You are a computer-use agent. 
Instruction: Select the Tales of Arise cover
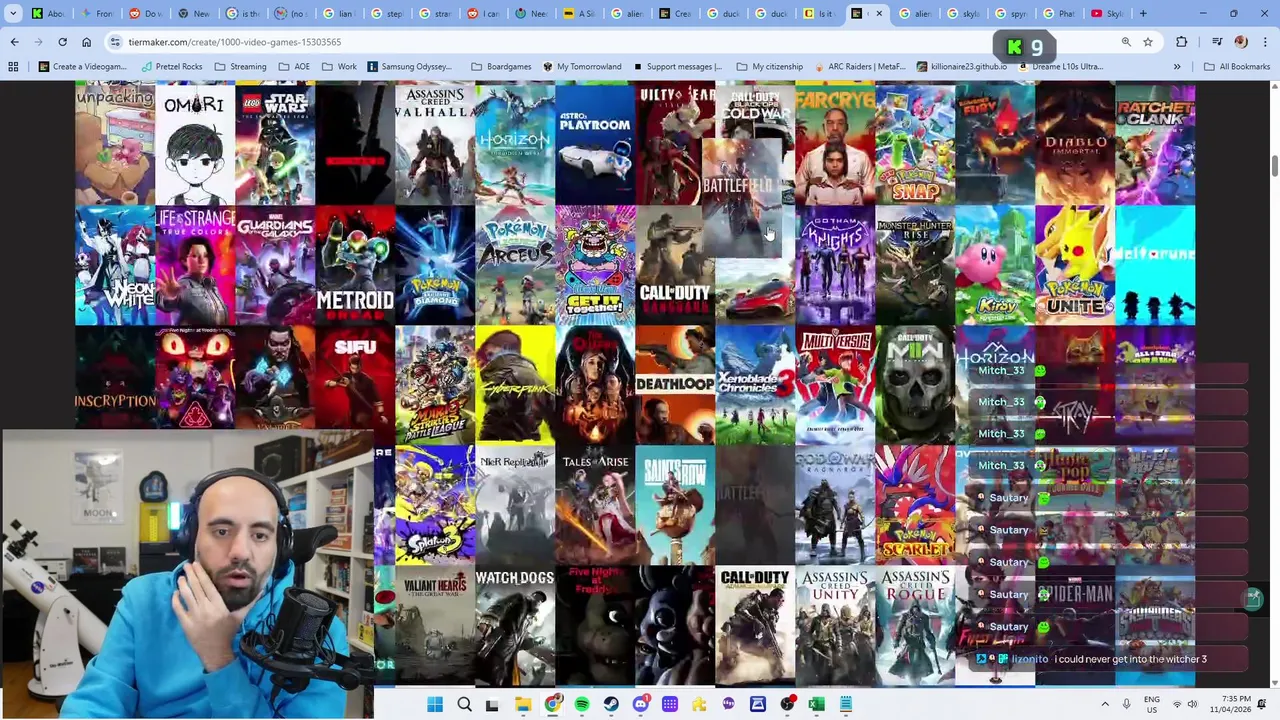click(595, 505)
